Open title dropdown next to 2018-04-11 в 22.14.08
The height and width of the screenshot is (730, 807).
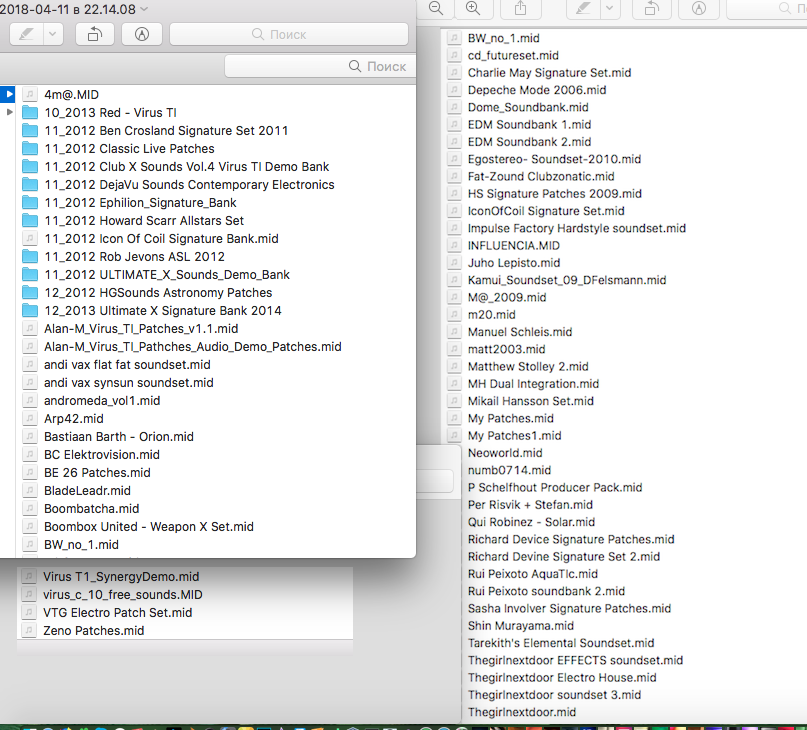tap(144, 9)
